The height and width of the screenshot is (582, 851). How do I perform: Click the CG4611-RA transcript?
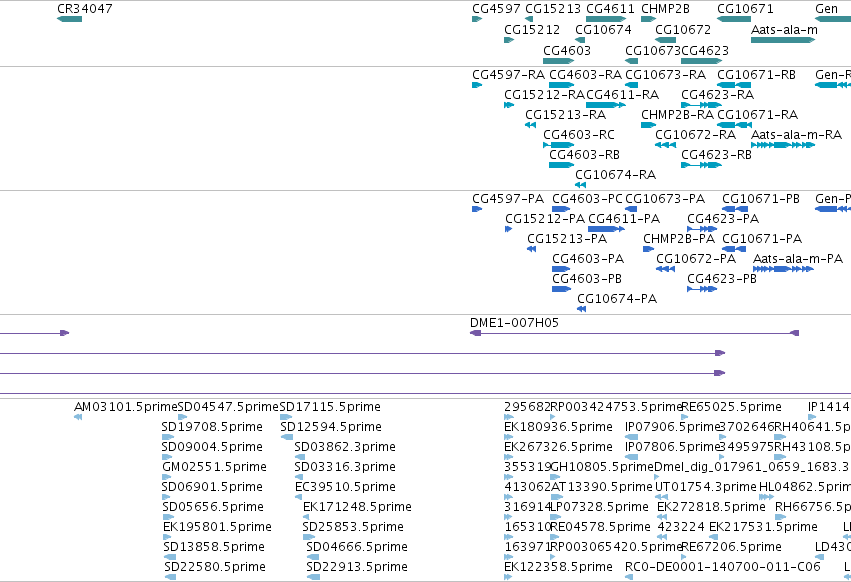point(606,105)
